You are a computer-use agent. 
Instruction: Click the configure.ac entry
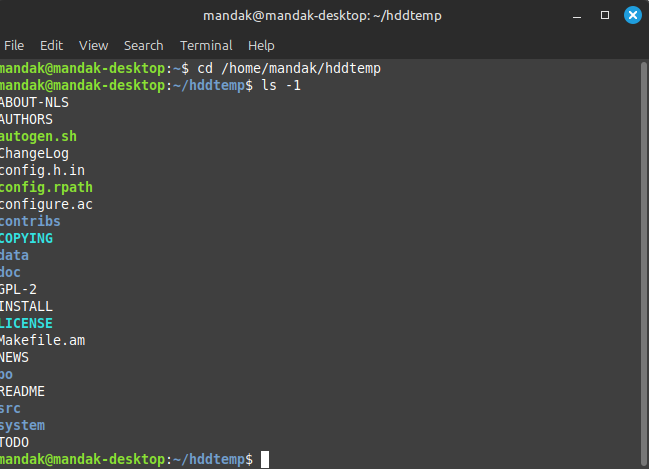(x=46, y=204)
